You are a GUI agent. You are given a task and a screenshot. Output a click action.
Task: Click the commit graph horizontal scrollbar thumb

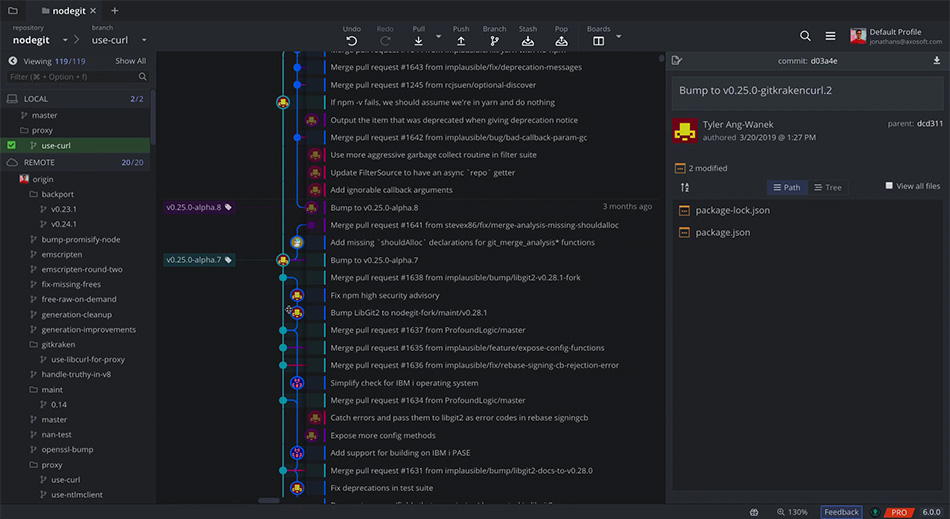click(269, 501)
